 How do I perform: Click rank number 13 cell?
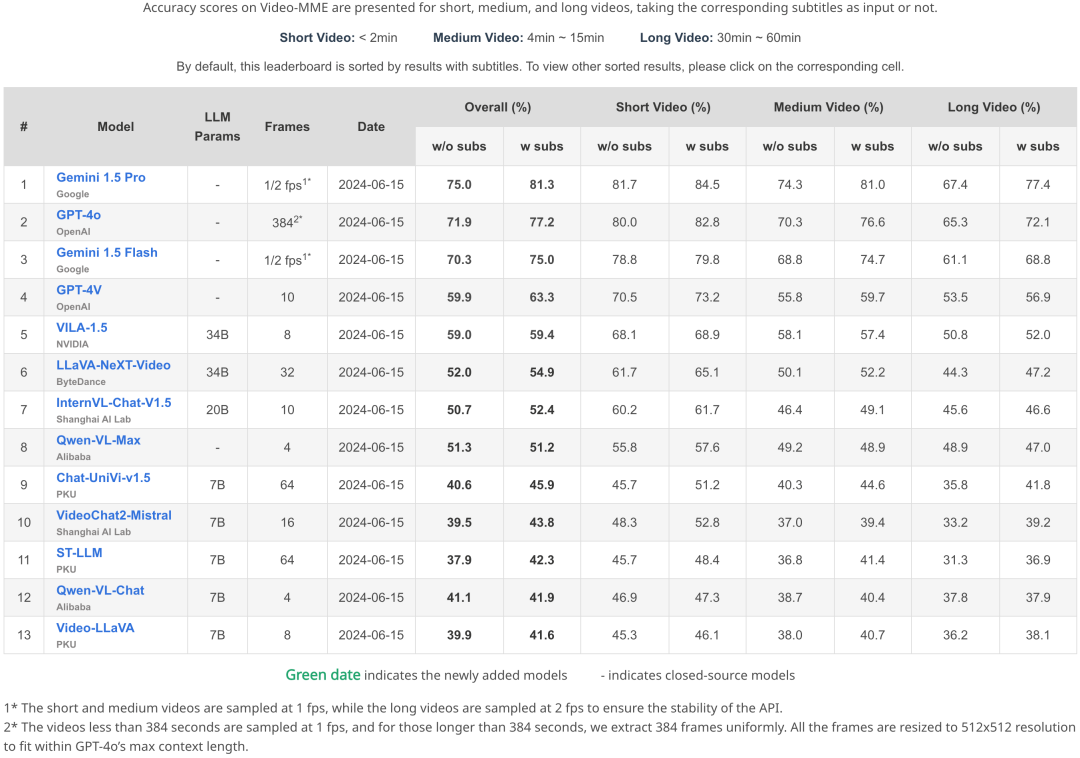(24, 635)
